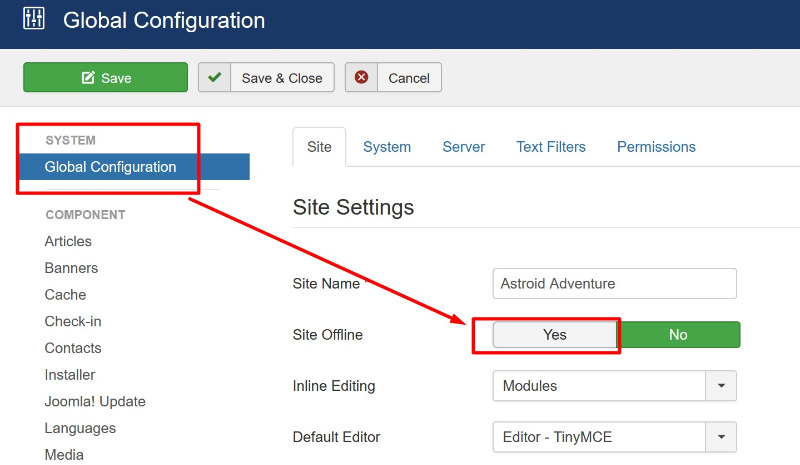The height and width of the screenshot is (465, 800).
Task: Click the red X icon beside Cancel
Action: pos(361,77)
